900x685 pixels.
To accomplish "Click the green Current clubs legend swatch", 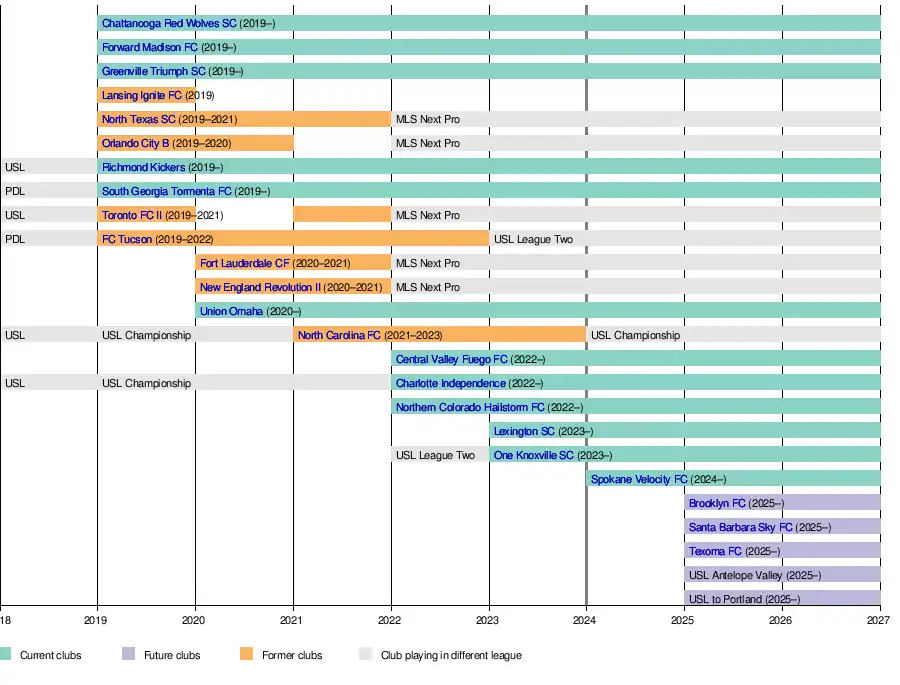I will (5, 655).
